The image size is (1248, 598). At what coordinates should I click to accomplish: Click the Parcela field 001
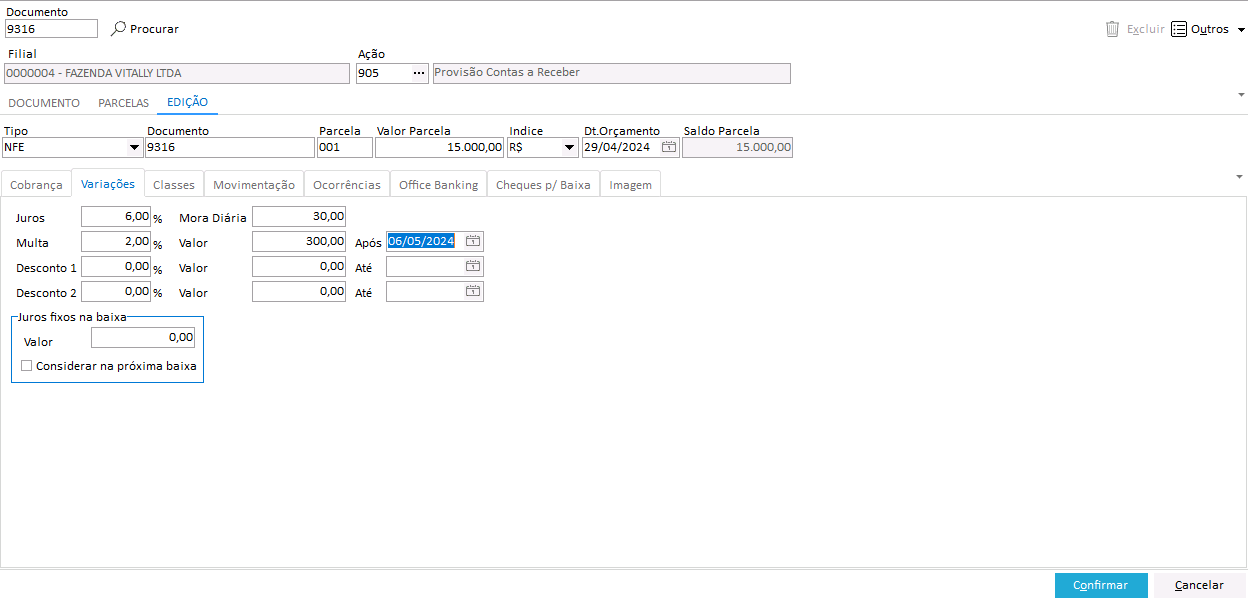click(345, 147)
